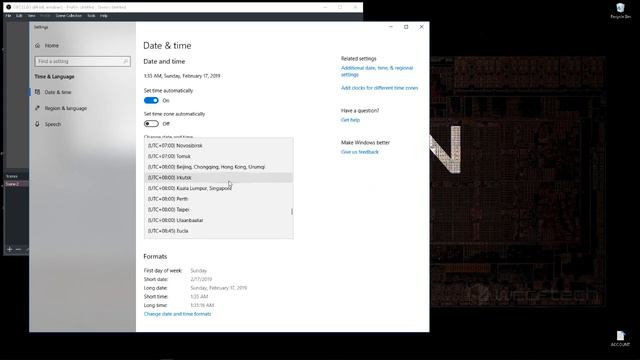The width and height of the screenshot is (640, 360).
Task: Click Add clocks for different time zones
Action: [x=380, y=88]
